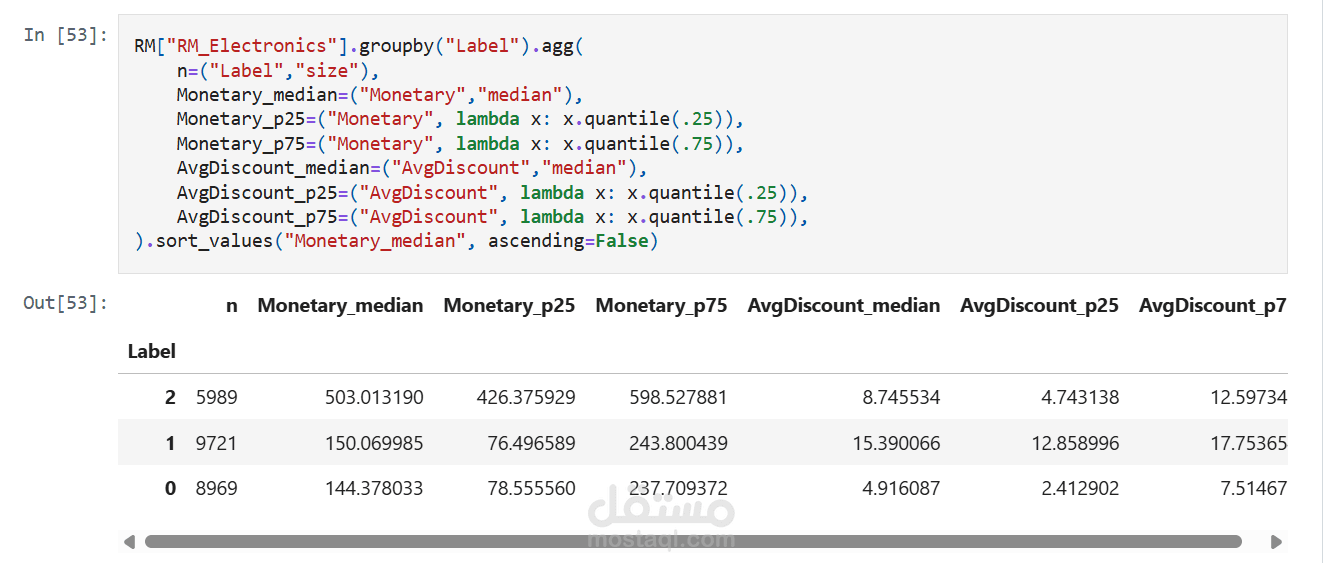Click the cell with count 5989
This screenshot has height=563, width=1323.
click(216, 398)
